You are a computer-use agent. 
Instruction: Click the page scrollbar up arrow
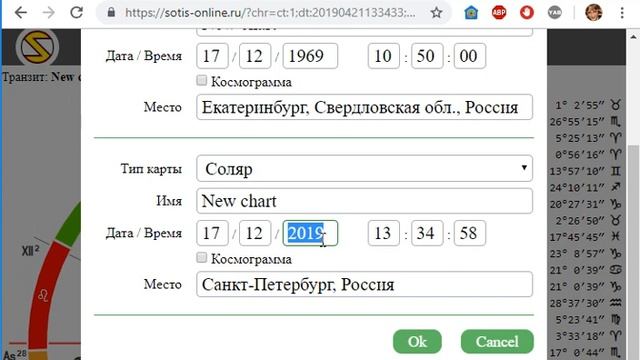click(x=633, y=37)
